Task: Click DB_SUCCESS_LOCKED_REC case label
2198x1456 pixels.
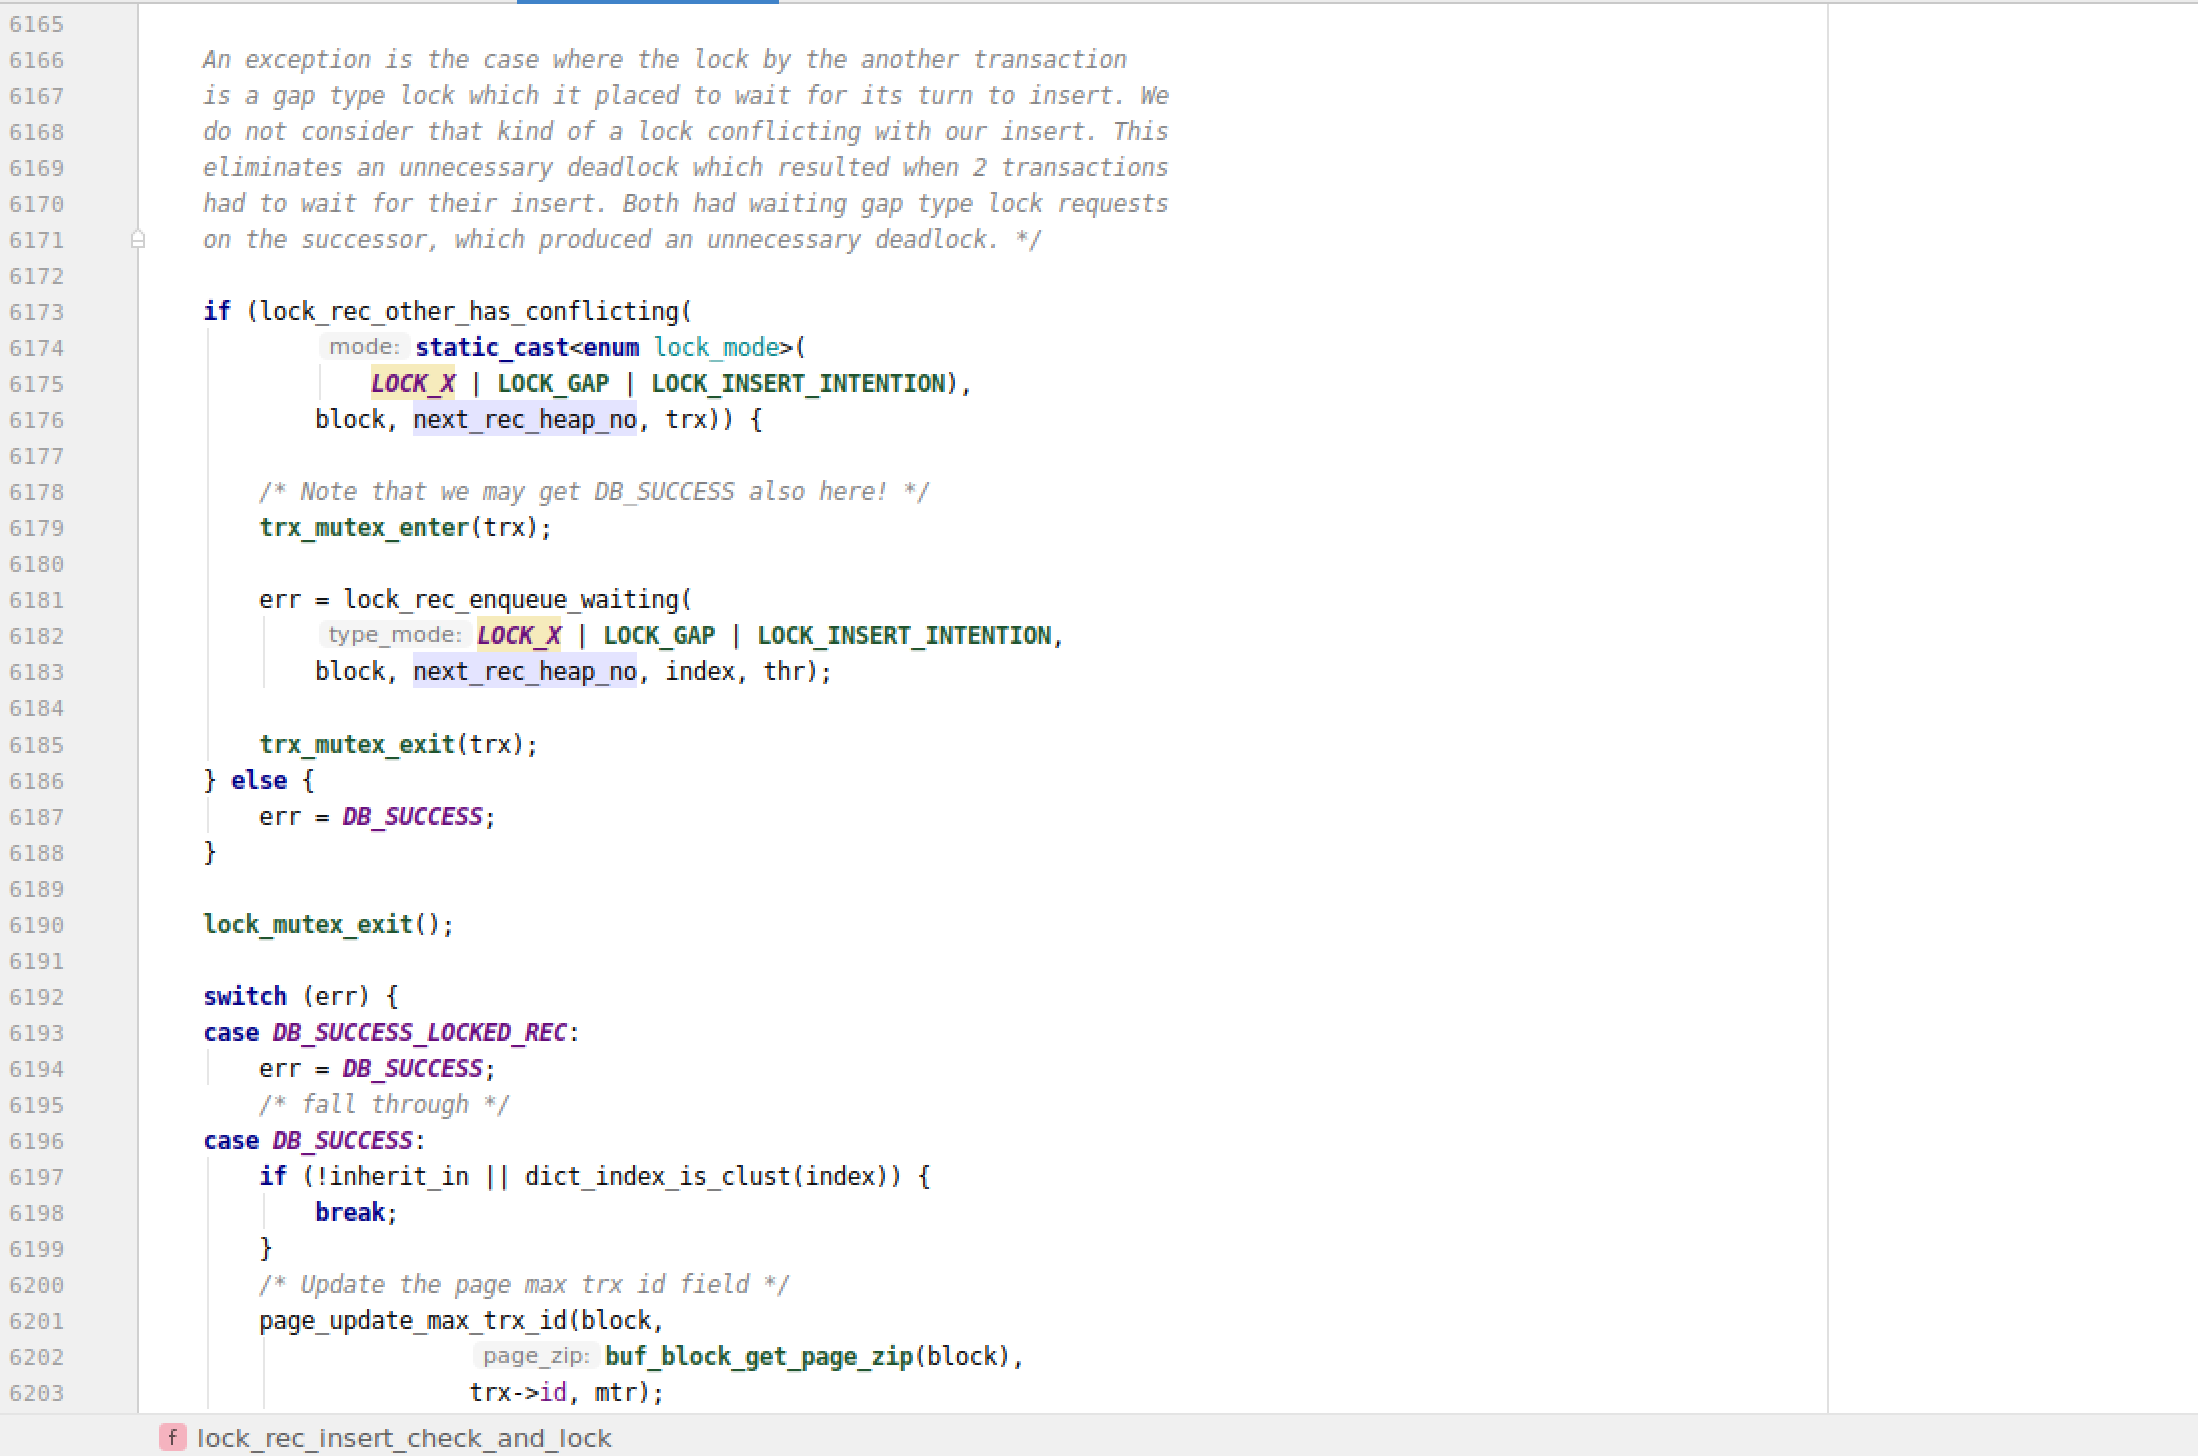Action: click(419, 1033)
